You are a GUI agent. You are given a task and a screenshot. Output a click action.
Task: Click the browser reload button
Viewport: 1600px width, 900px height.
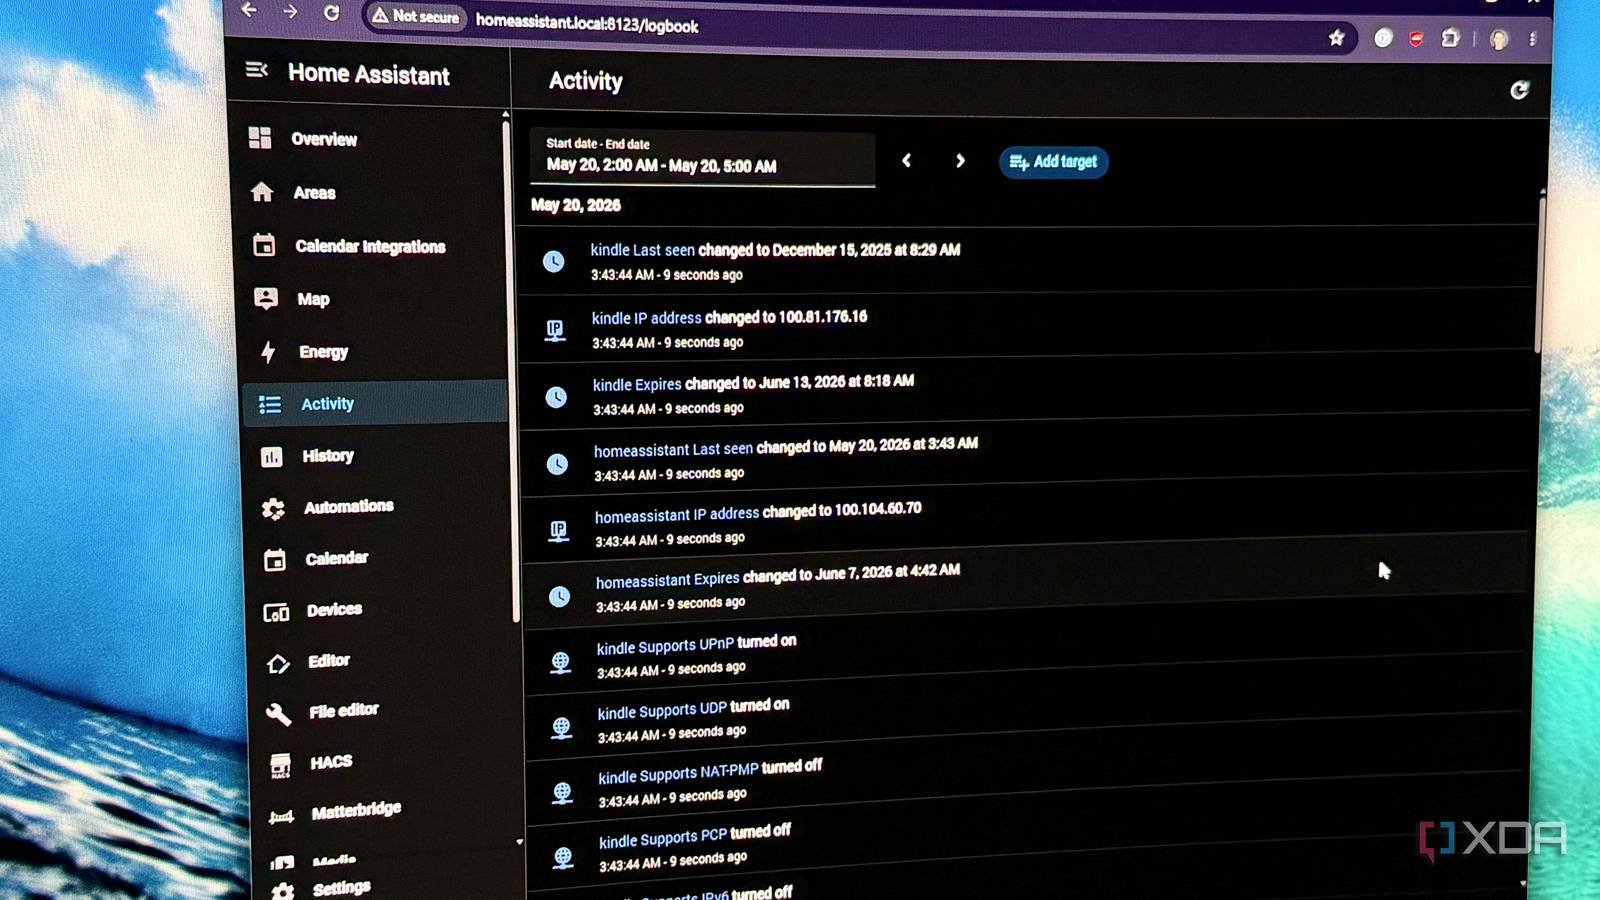(332, 12)
